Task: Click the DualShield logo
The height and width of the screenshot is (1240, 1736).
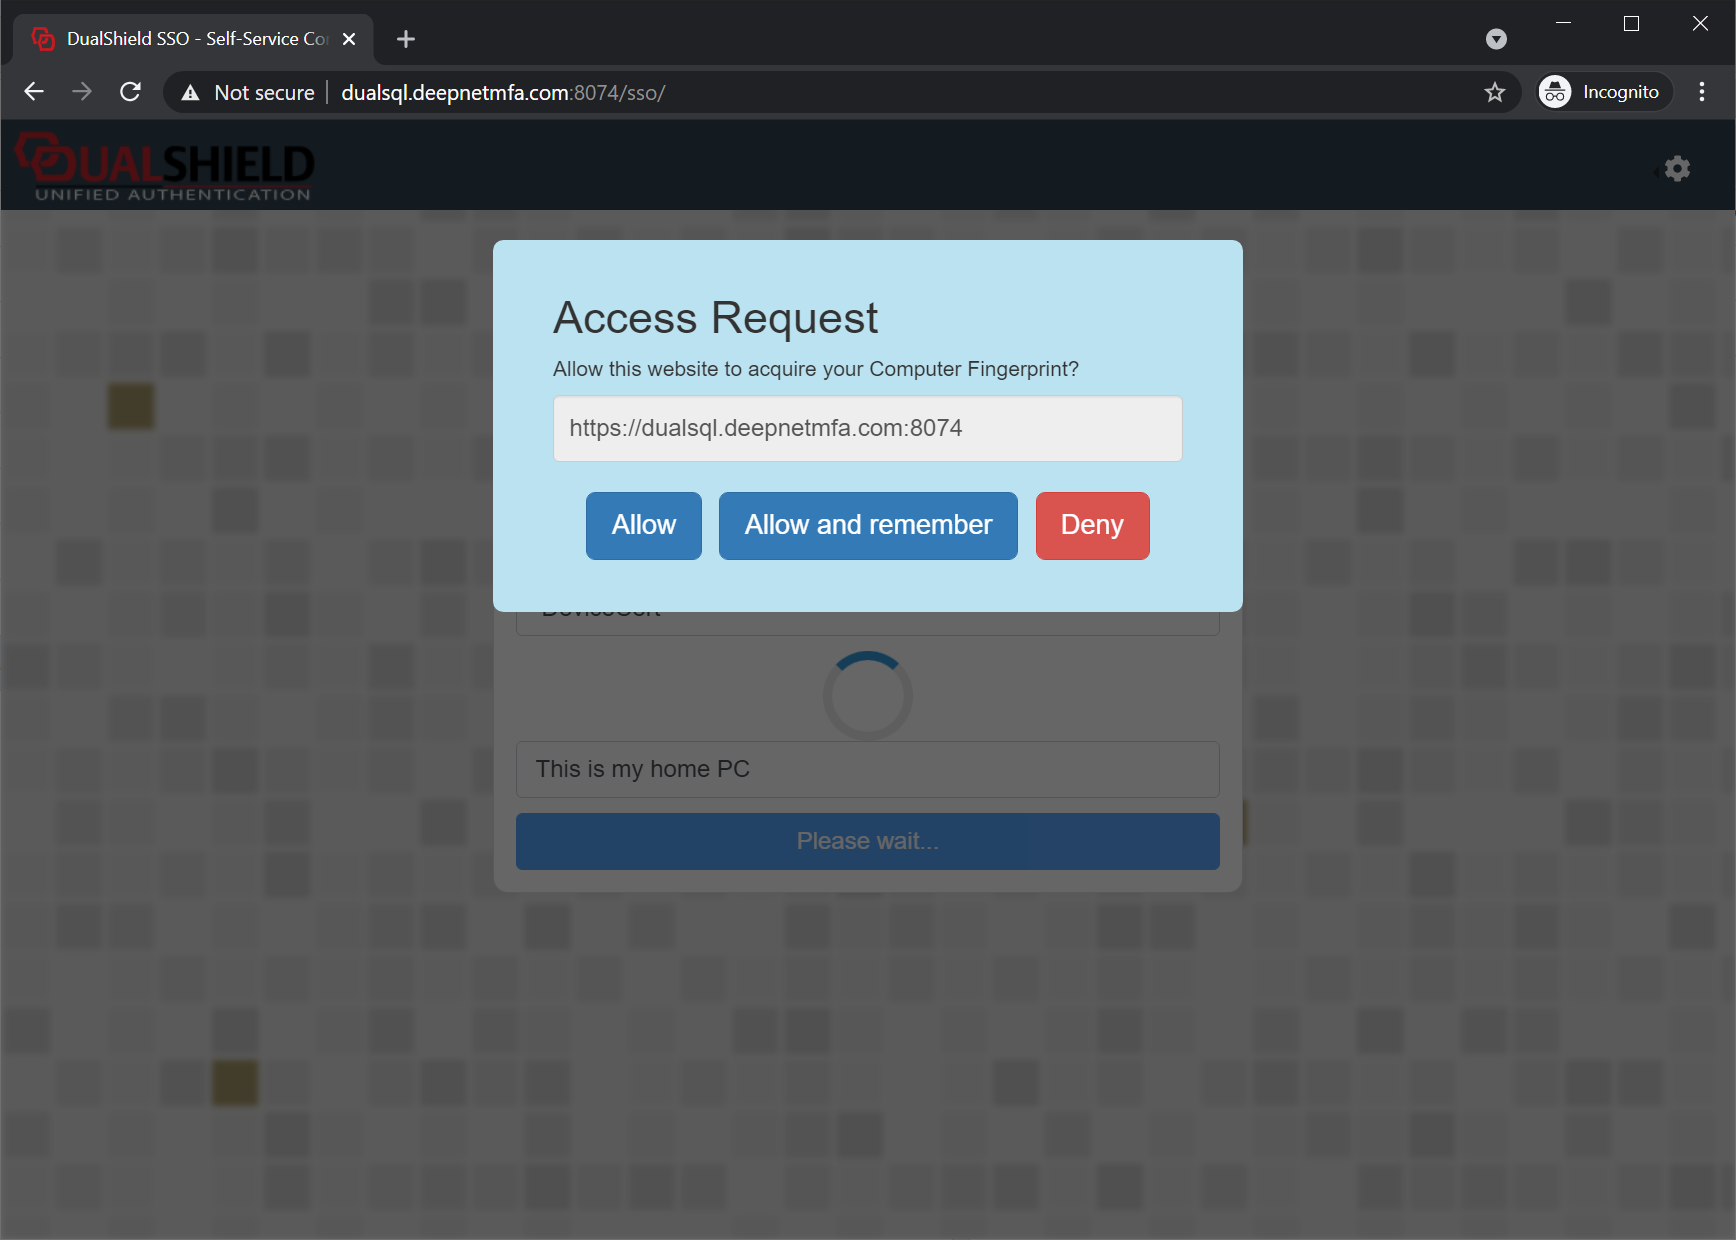Action: pos(166,167)
